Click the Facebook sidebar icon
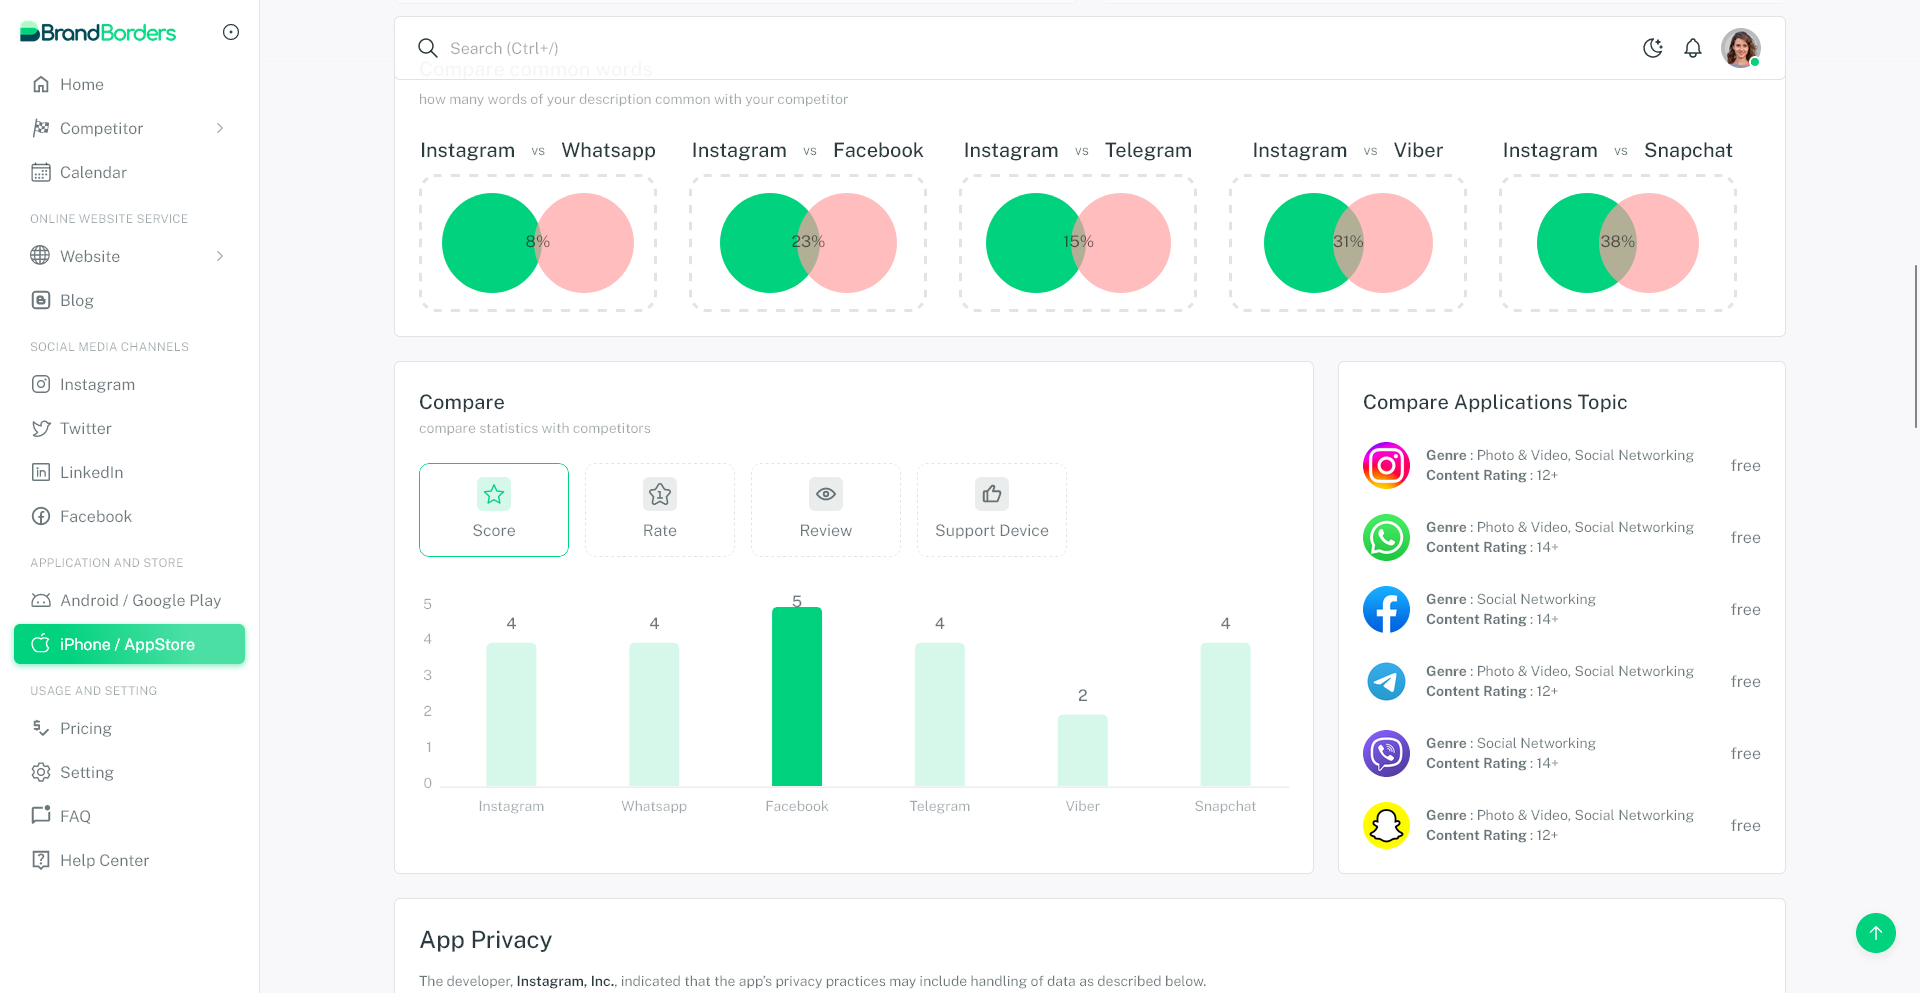This screenshot has width=1920, height=993. [41, 516]
